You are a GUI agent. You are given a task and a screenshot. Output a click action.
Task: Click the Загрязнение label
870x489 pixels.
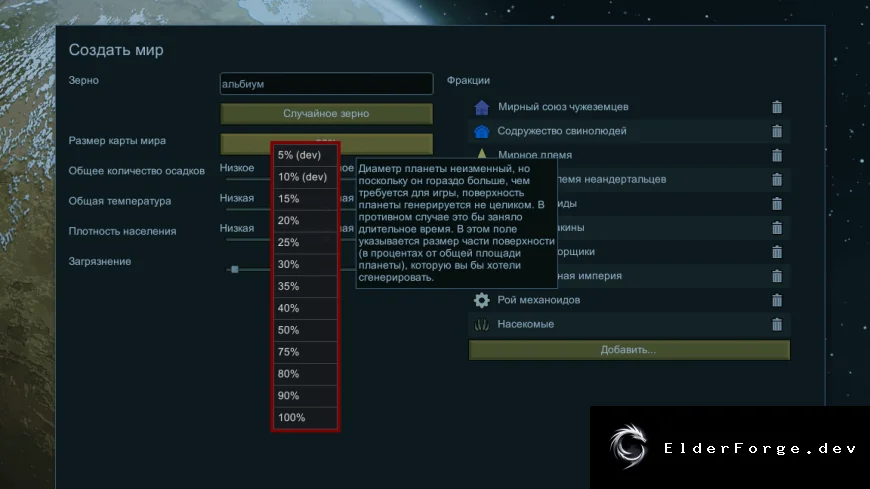[x=100, y=261]
